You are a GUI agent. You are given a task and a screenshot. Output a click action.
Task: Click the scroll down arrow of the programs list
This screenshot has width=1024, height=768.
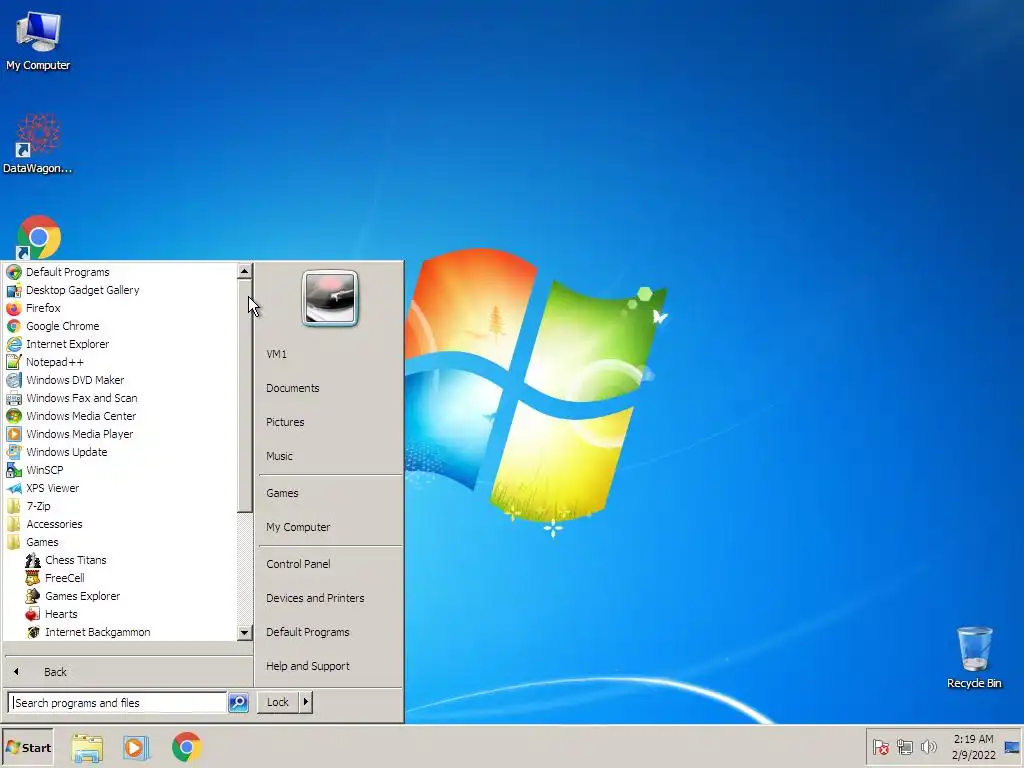pos(244,632)
